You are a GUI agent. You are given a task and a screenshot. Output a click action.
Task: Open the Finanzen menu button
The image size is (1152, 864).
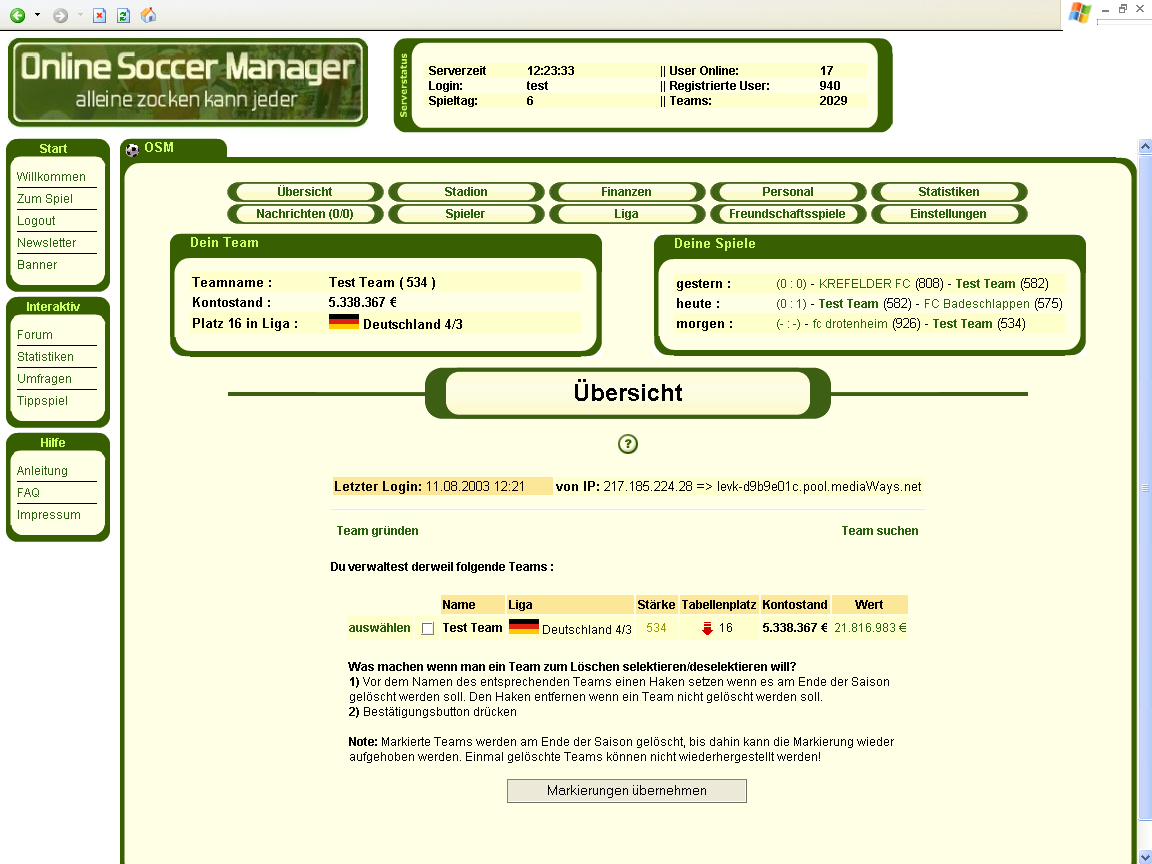[x=626, y=192]
